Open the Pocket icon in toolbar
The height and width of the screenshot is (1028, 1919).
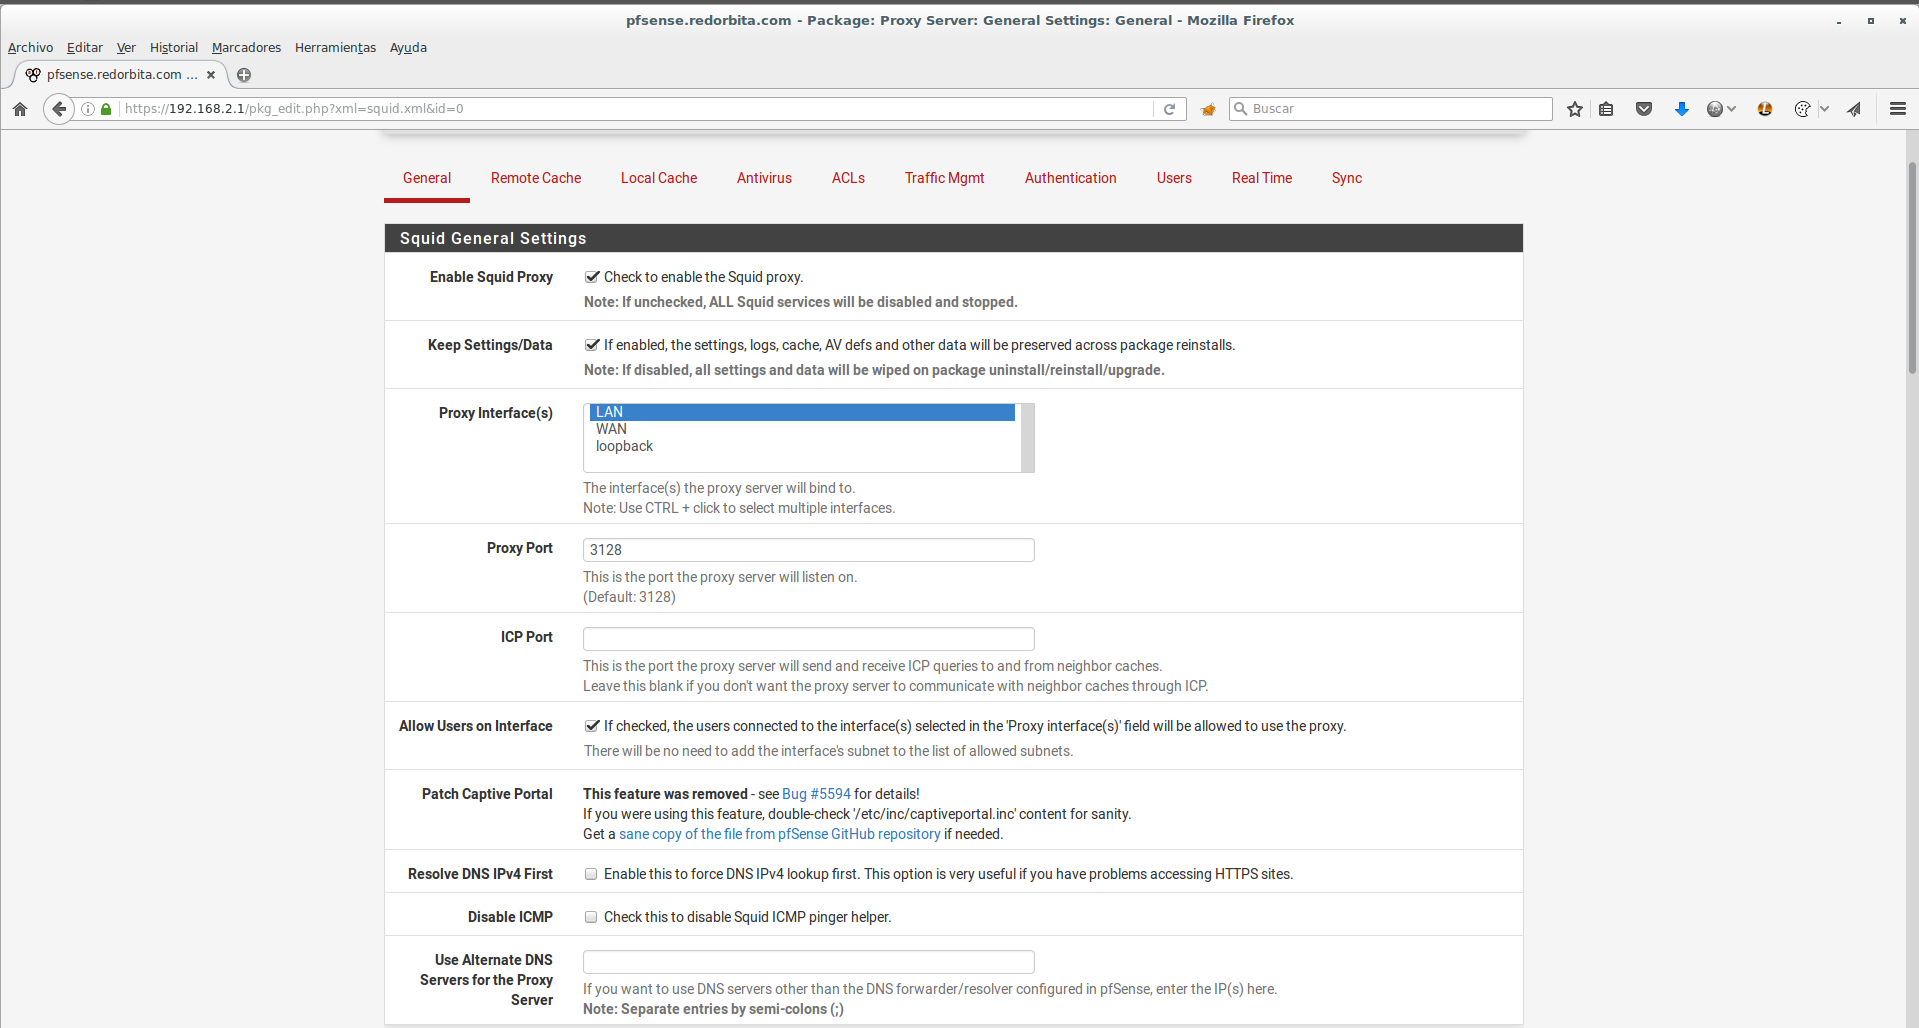(x=1643, y=109)
